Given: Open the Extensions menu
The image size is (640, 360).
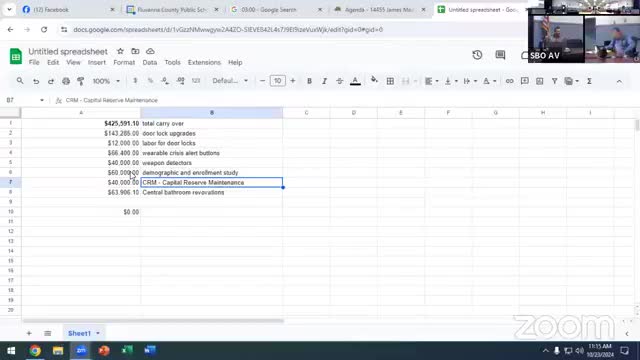Looking at the screenshot, I should 204,62.
